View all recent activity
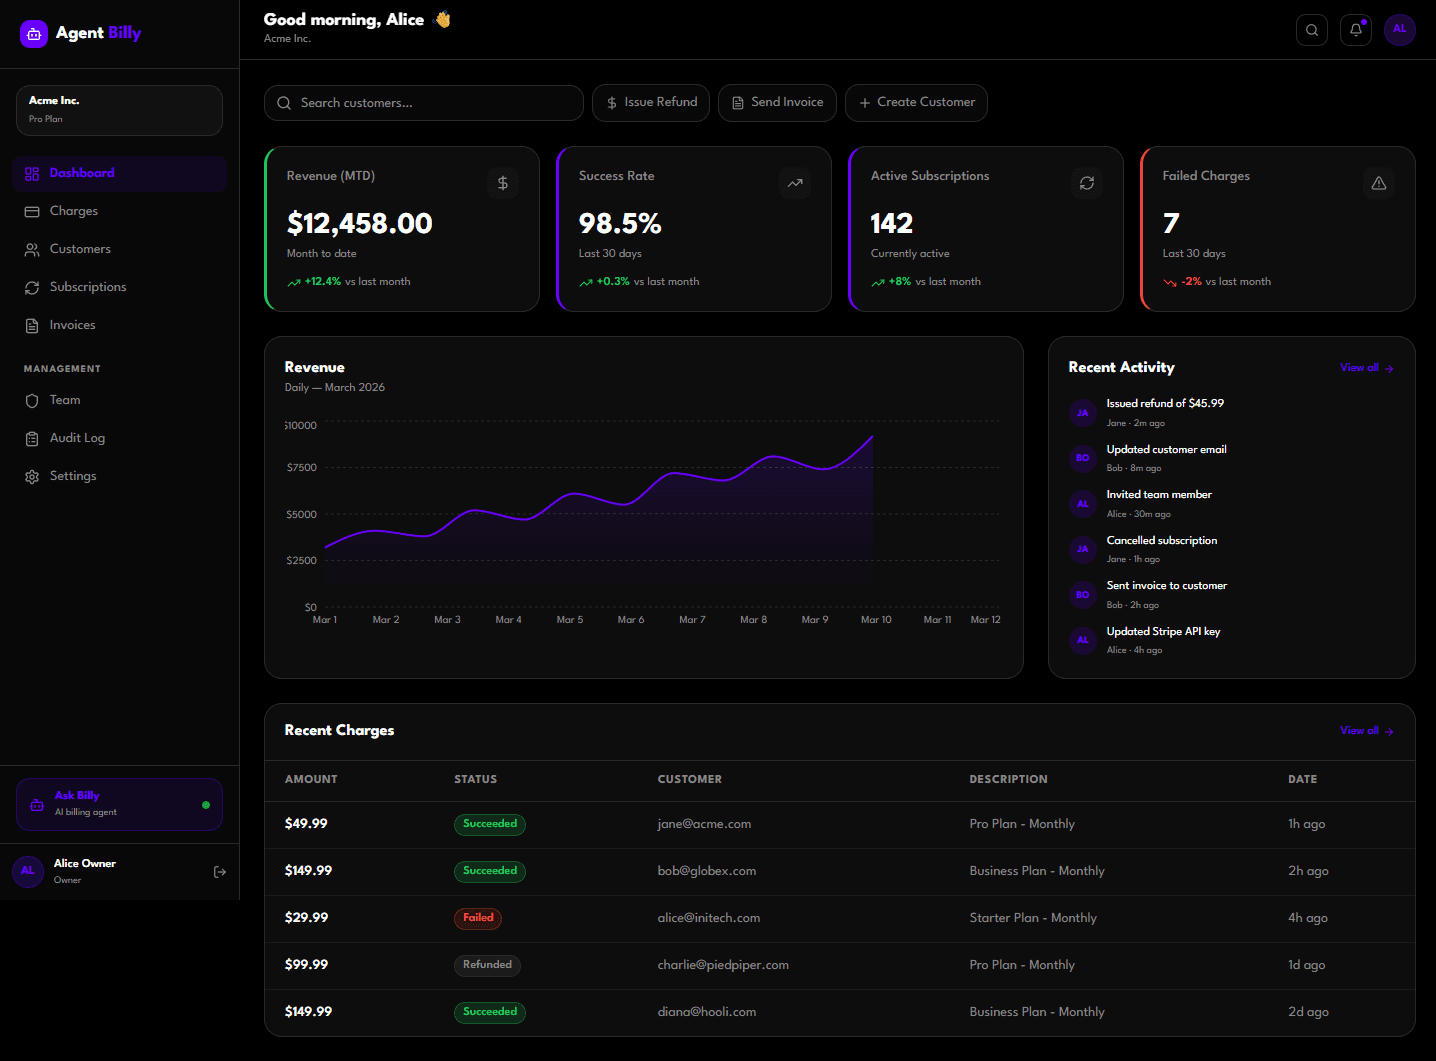Viewport: 1436px width, 1061px height. 1366,367
